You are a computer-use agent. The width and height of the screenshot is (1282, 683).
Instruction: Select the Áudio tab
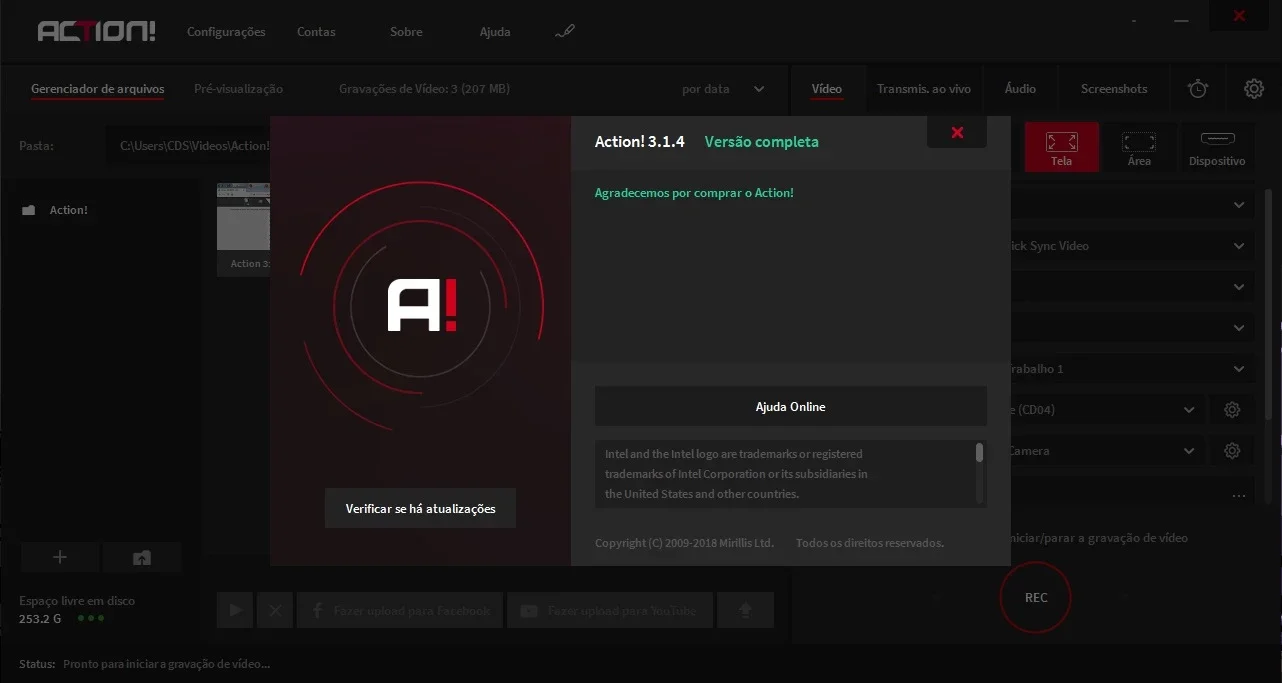(x=1020, y=89)
